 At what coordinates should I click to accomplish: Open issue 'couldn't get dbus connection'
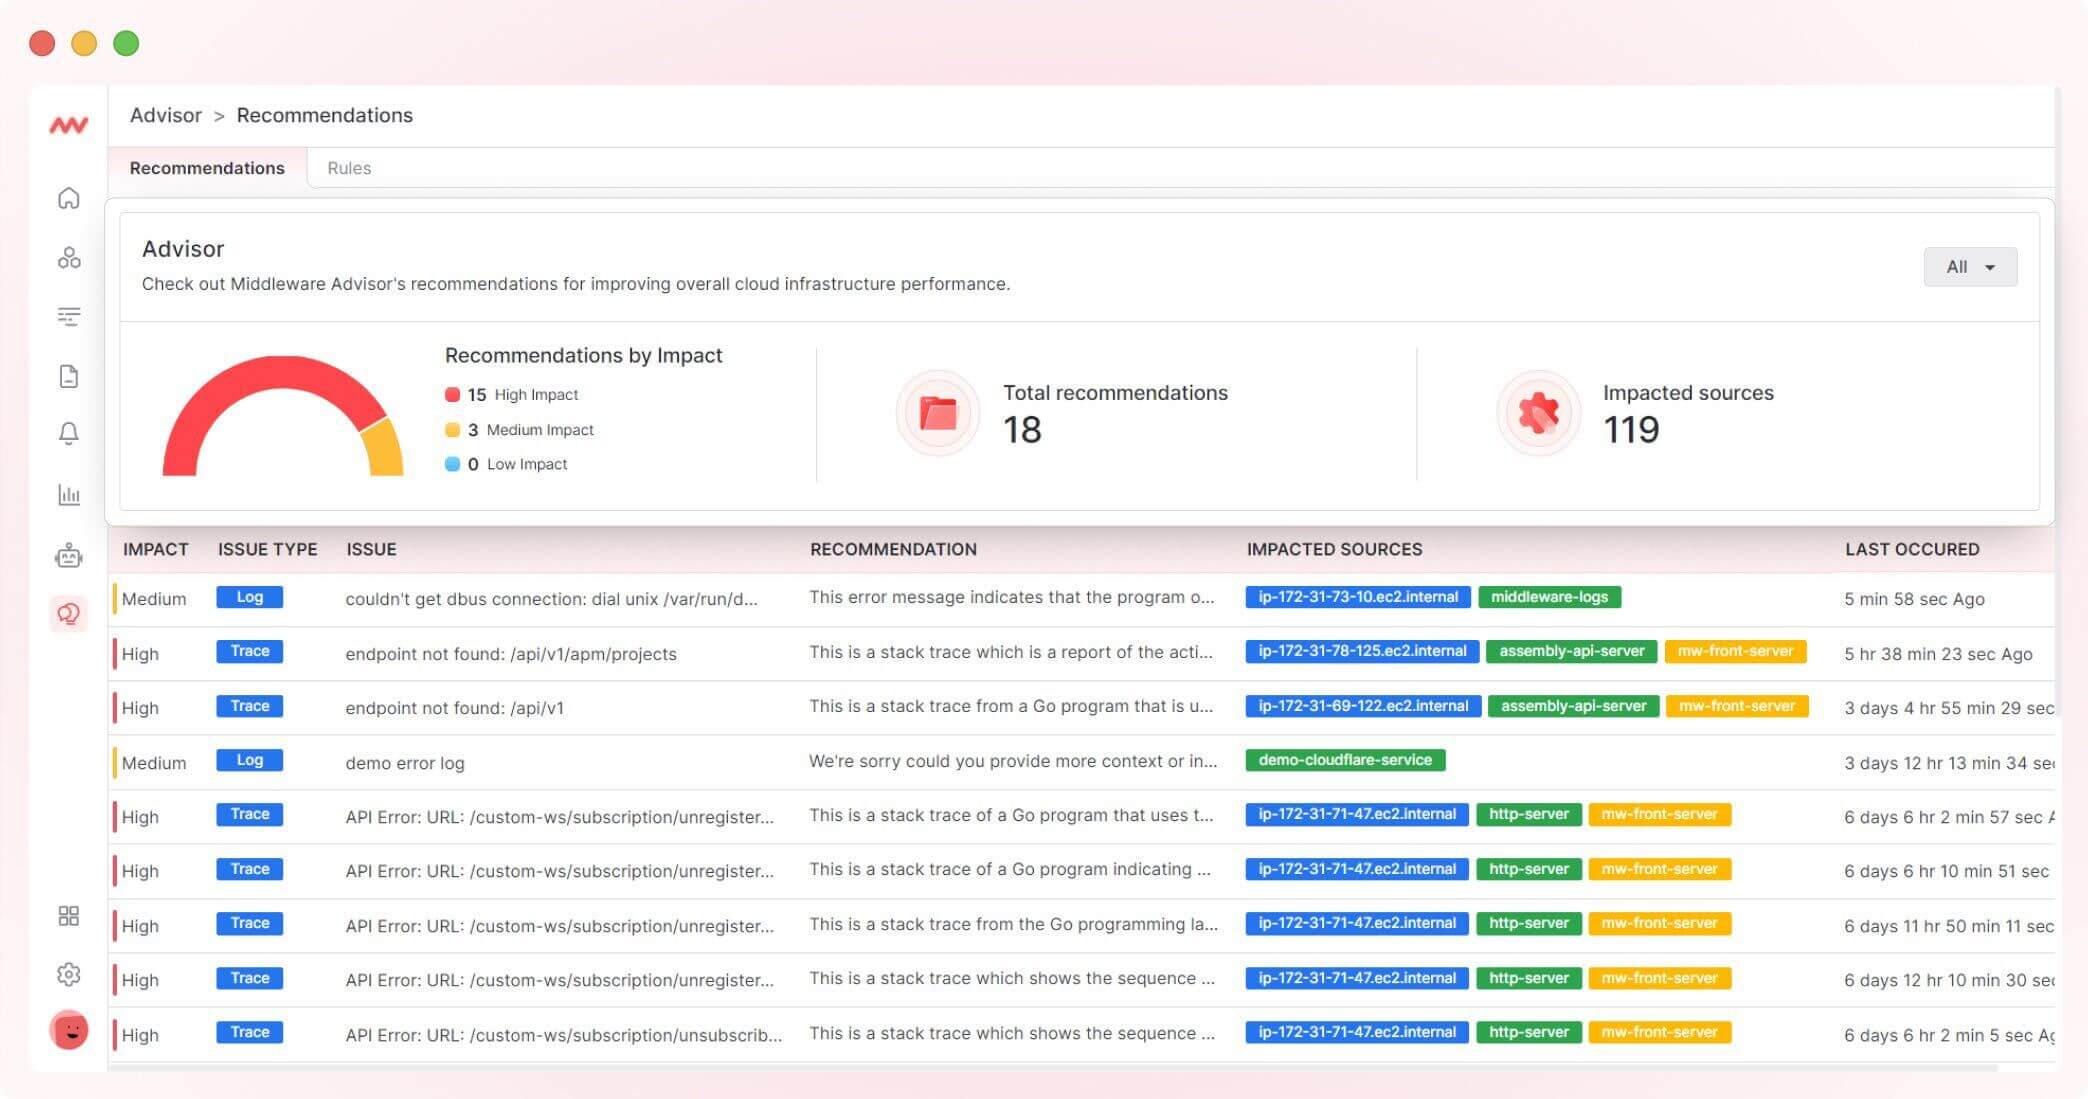[551, 599]
